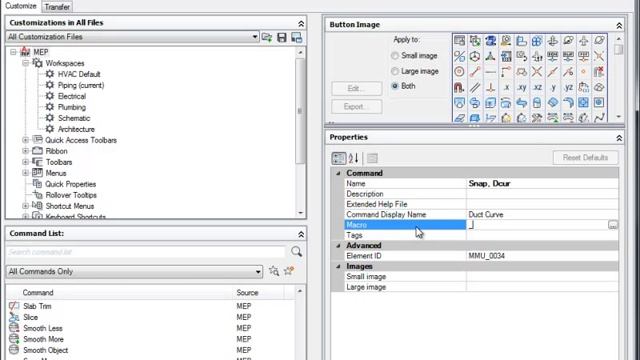
Task: Sort properties alphabetically
Action: (x=353, y=158)
